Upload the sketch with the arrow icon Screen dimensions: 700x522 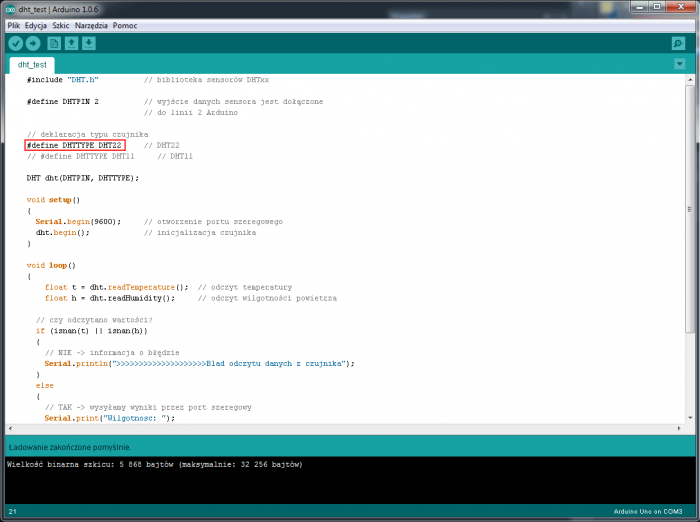point(34,43)
